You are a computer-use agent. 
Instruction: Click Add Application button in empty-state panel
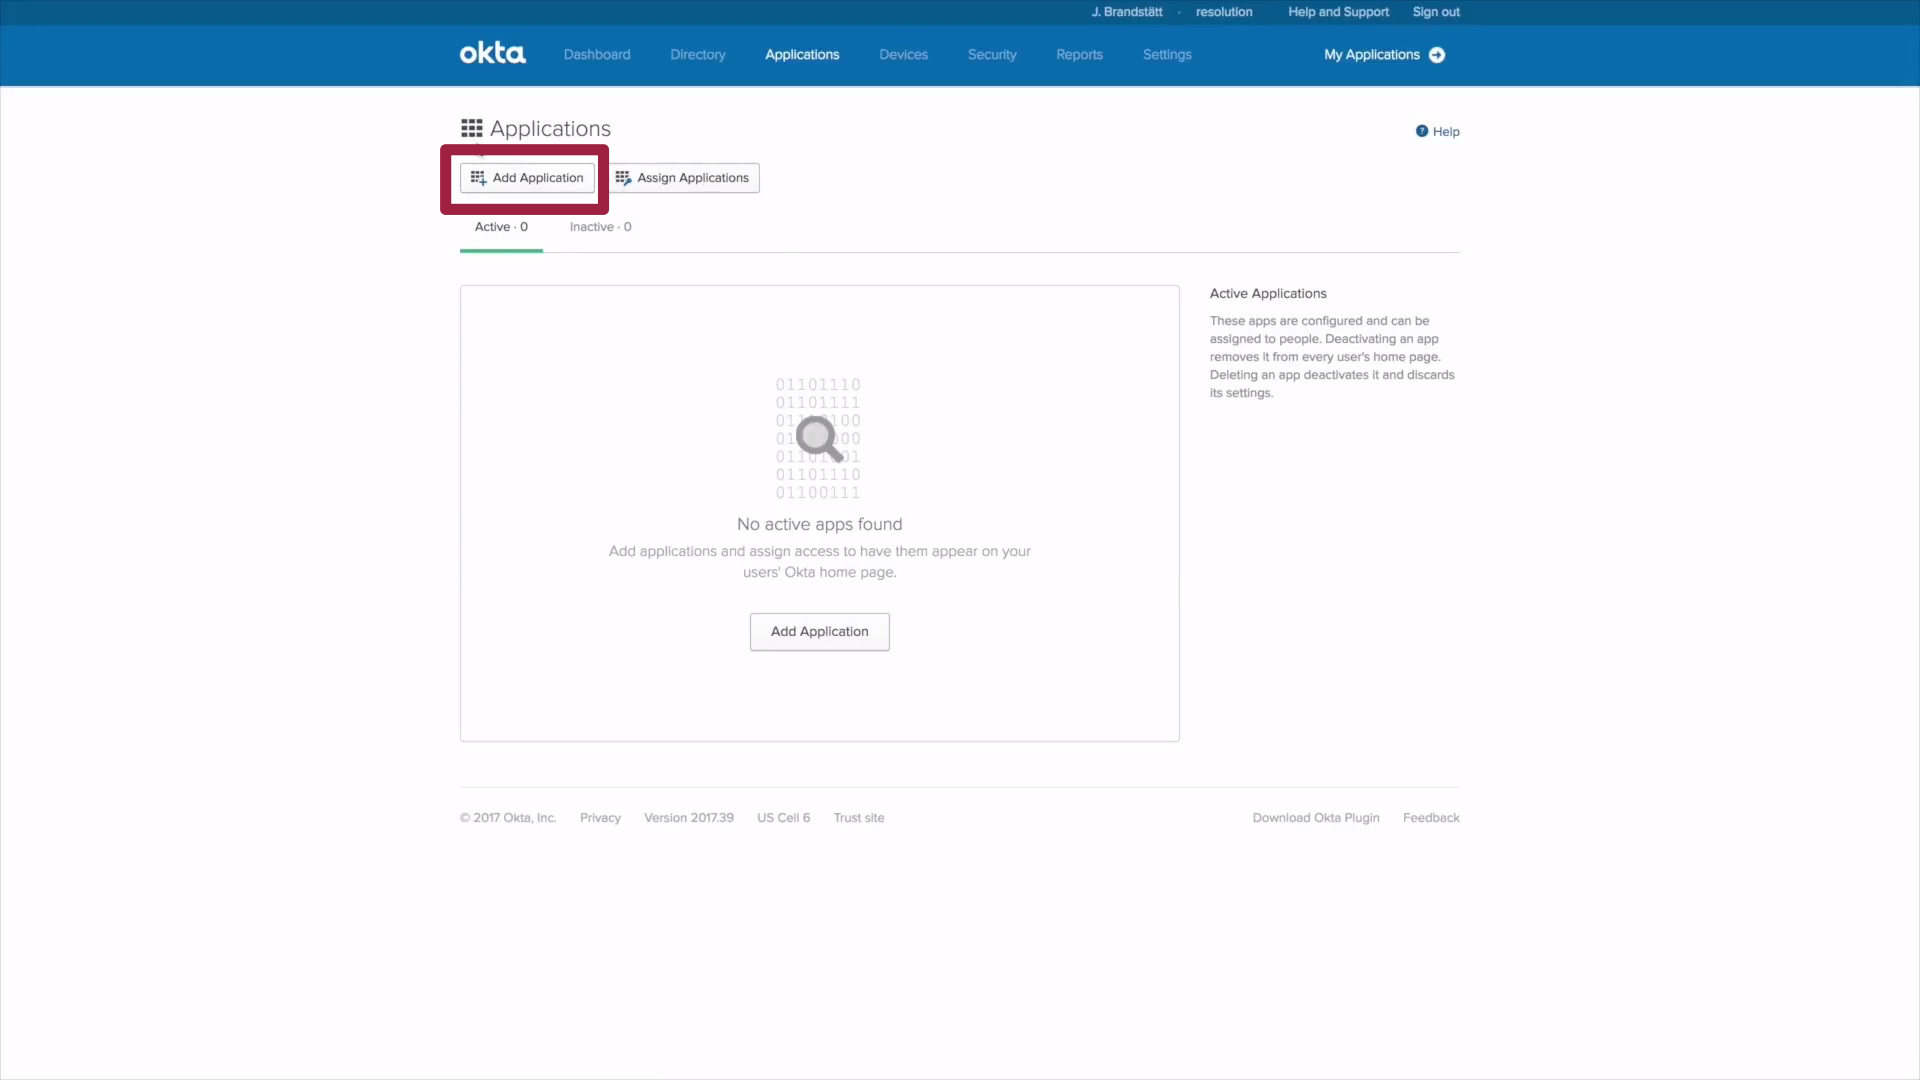(x=820, y=632)
